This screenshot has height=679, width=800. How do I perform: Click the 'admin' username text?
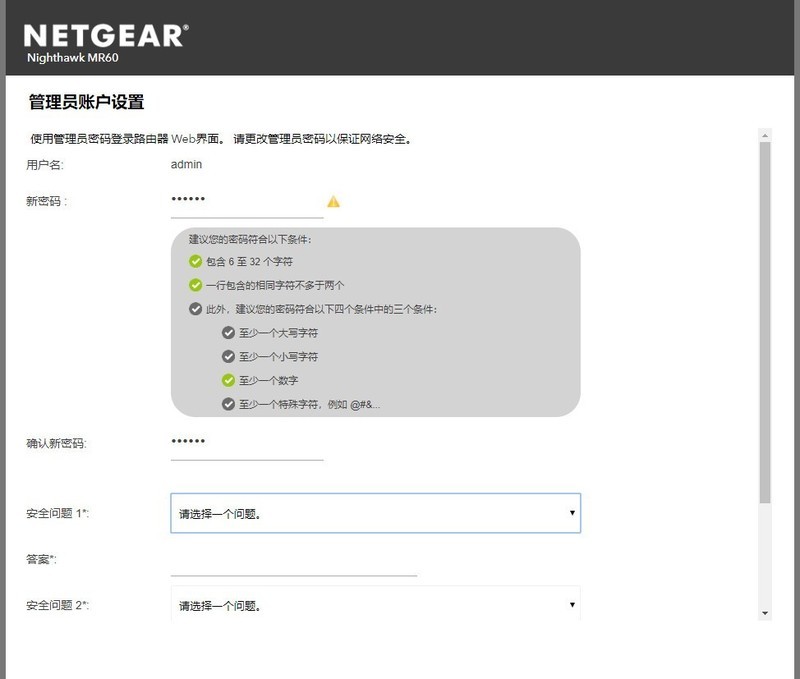(186, 164)
